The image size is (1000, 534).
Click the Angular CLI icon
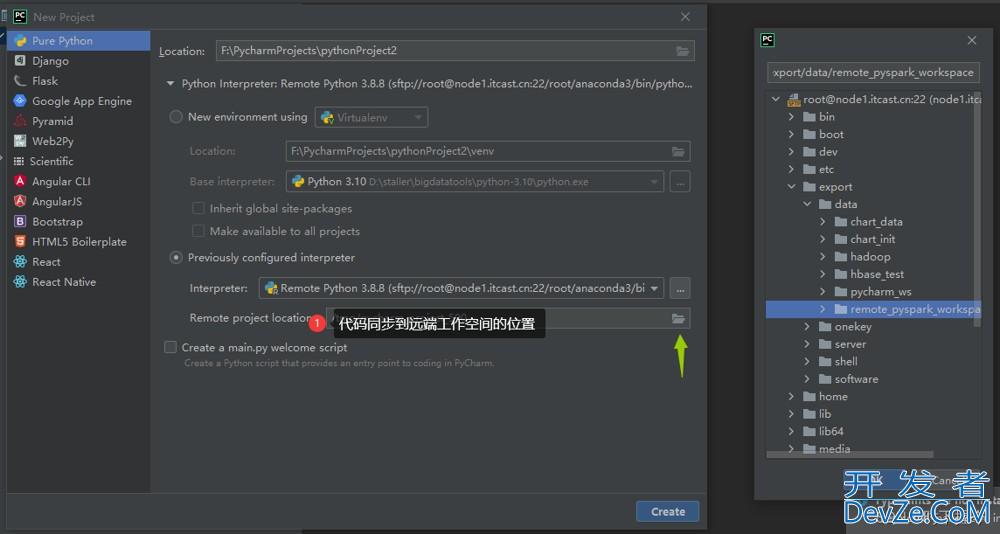tap(20, 181)
